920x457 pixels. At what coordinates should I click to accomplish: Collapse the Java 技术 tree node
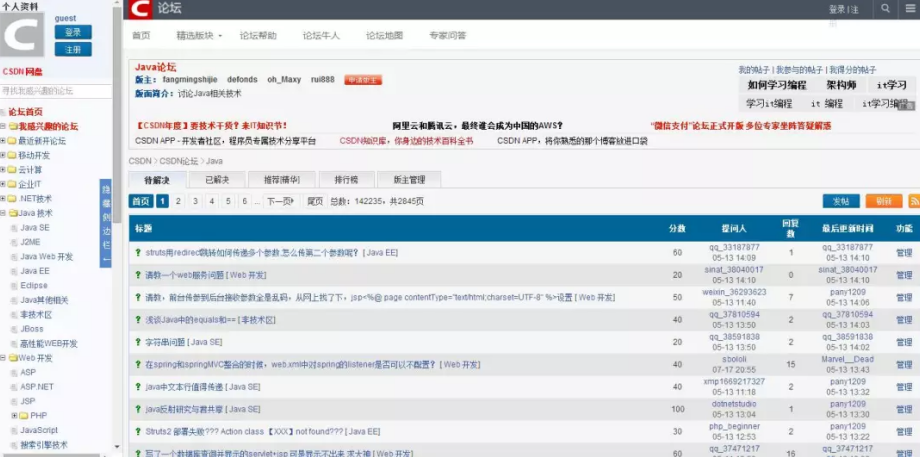coord(3,214)
